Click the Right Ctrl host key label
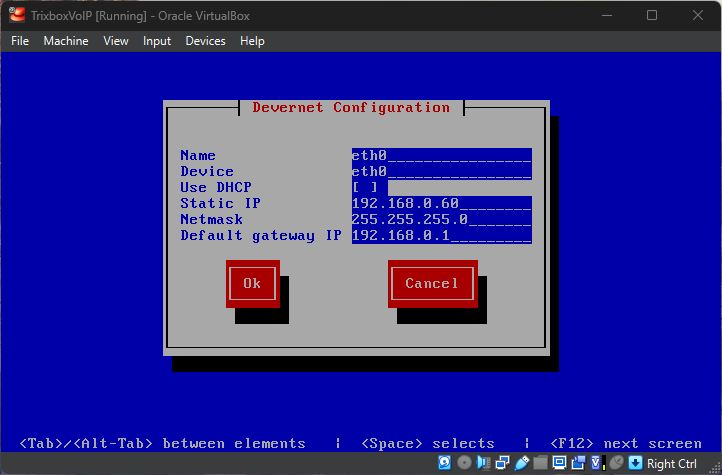Image resolution: width=722 pixels, height=475 pixels. (672, 463)
